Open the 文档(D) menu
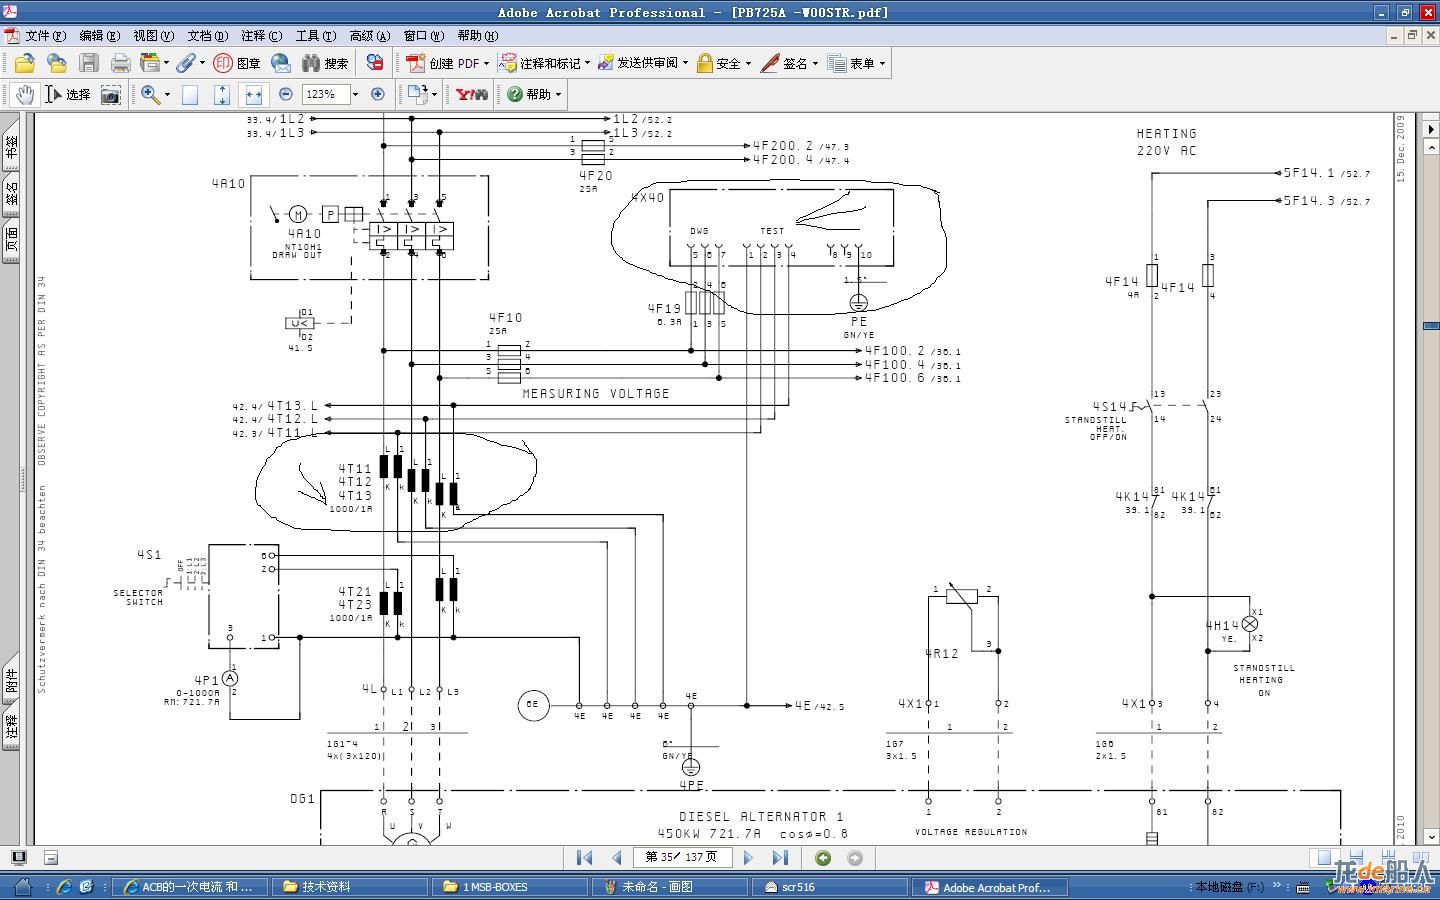 pos(207,35)
